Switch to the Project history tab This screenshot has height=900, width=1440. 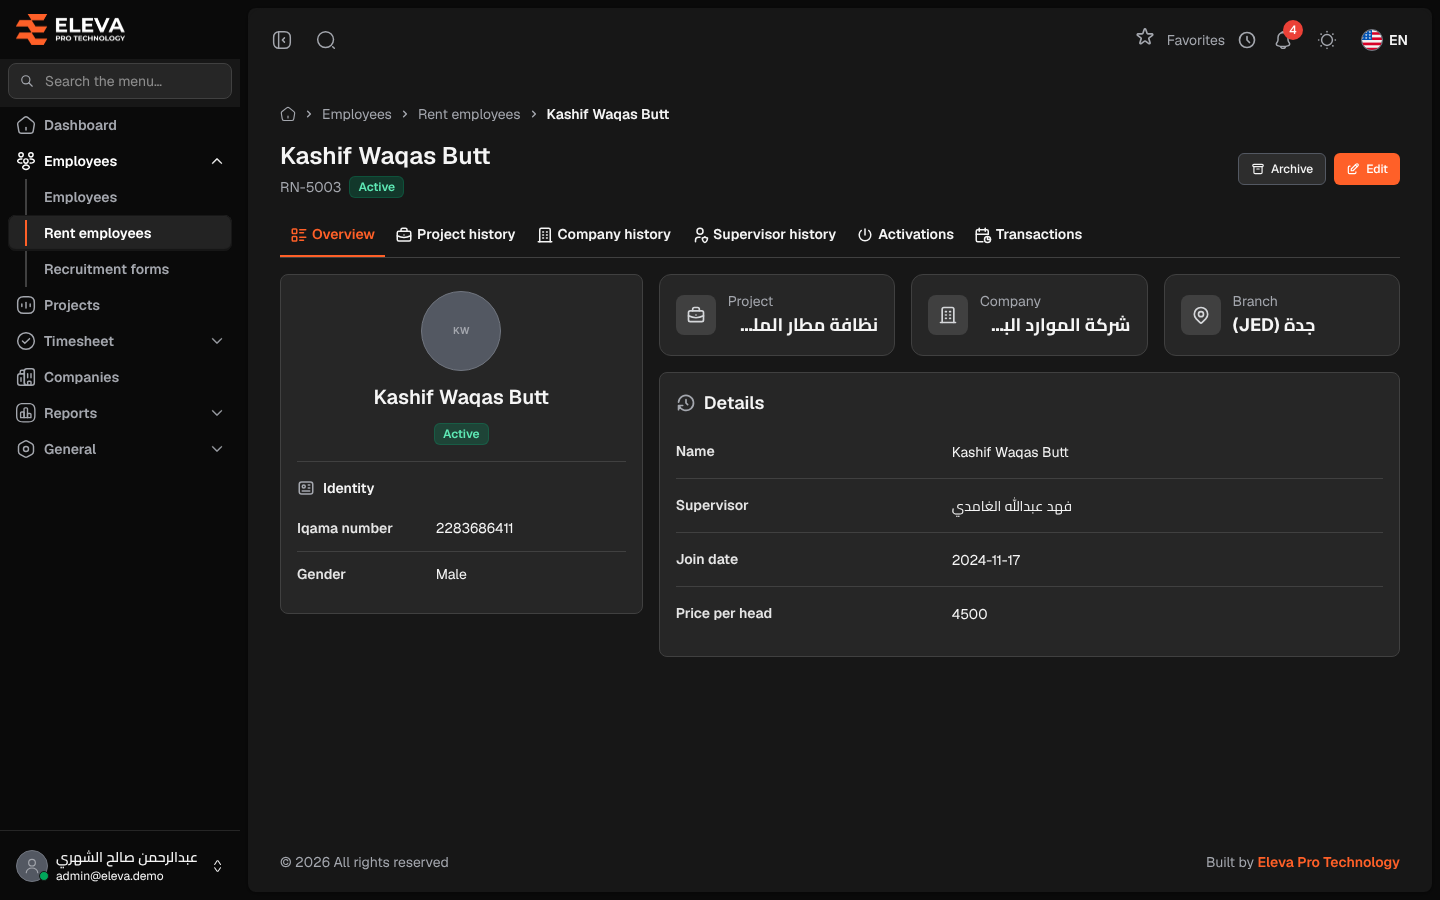point(455,234)
